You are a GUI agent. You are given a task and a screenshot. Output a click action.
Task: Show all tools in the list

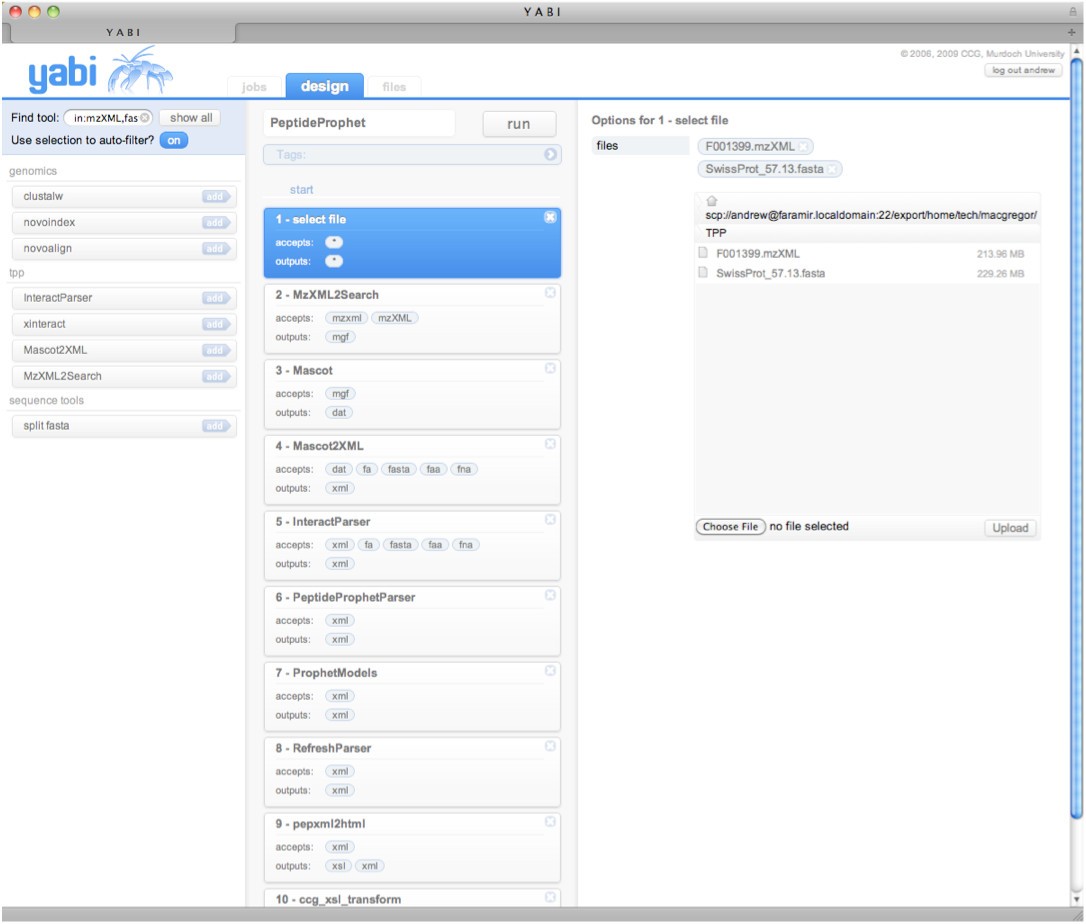point(191,118)
